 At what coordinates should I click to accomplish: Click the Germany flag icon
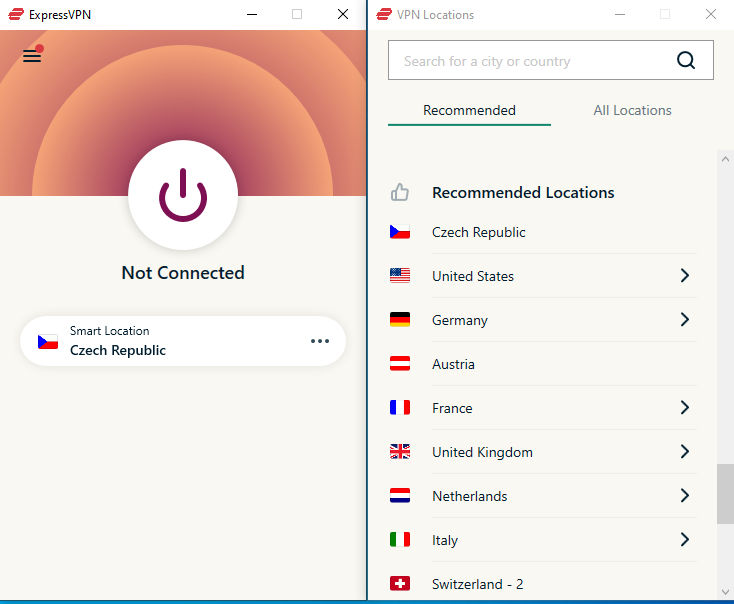tap(400, 320)
